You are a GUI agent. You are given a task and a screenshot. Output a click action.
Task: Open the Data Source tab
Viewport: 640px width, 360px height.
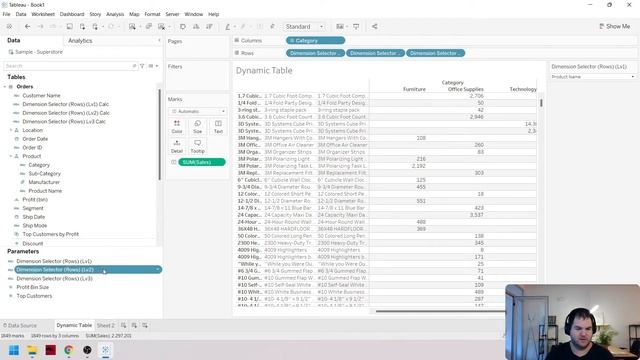20,325
